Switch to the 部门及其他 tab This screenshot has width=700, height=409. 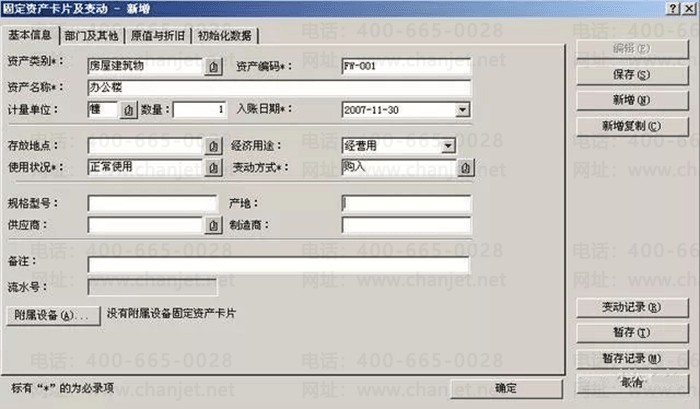point(92,36)
